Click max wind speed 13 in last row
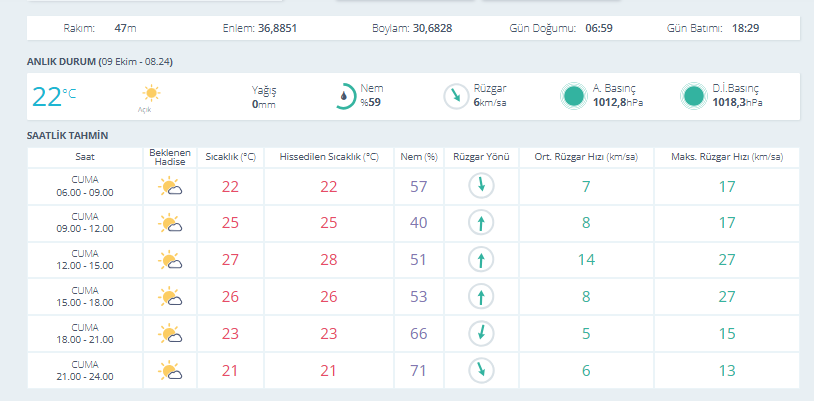This screenshot has height=401, width=814. 727,371
